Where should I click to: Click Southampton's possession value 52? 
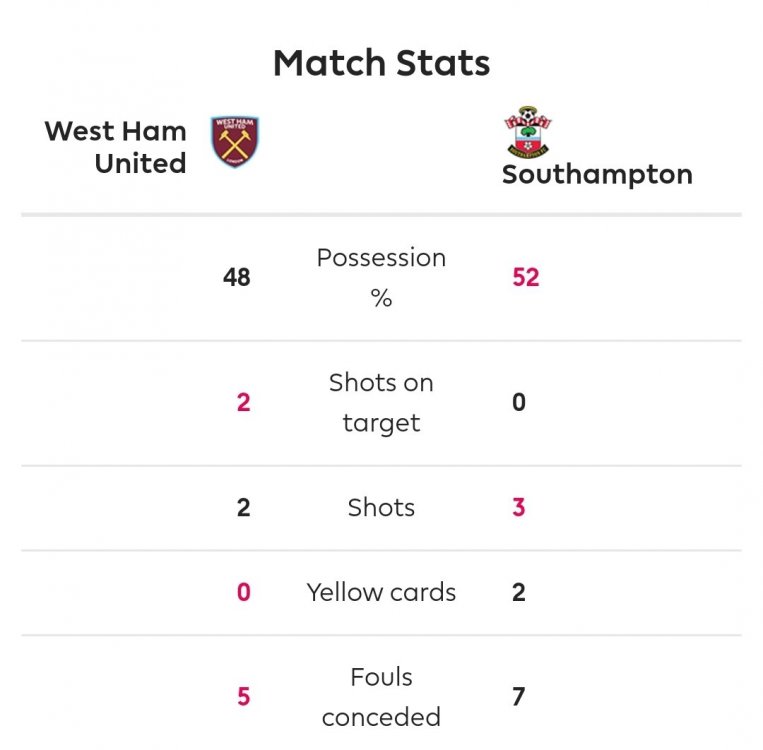click(525, 278)
